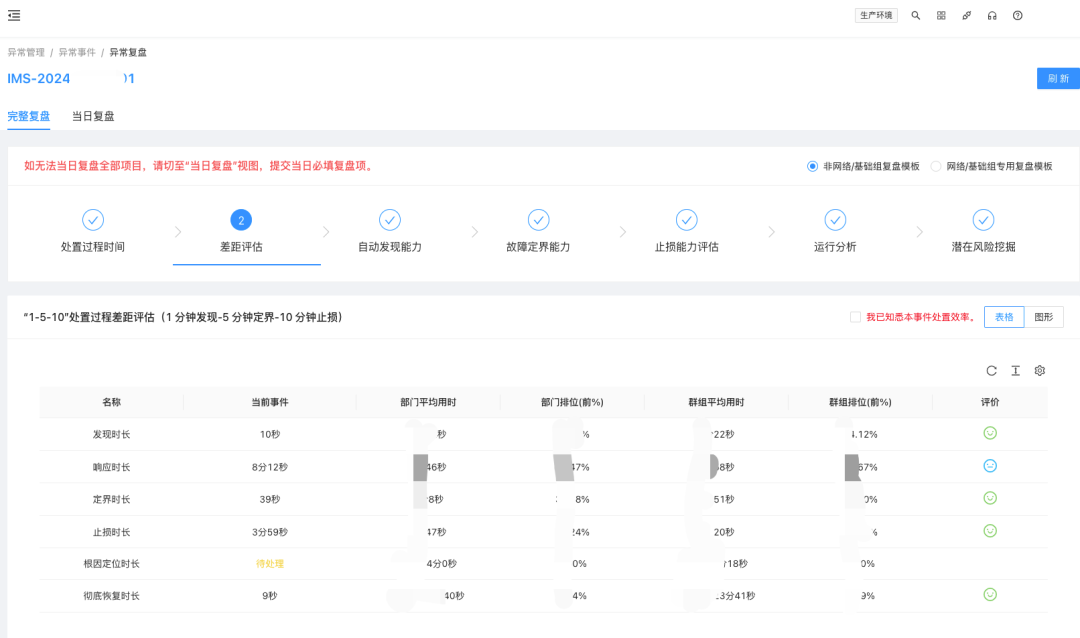1080x638 pixels.
Task: Click the smiley face in 彻底恢复时长 row
Action: tap(990, 595)
